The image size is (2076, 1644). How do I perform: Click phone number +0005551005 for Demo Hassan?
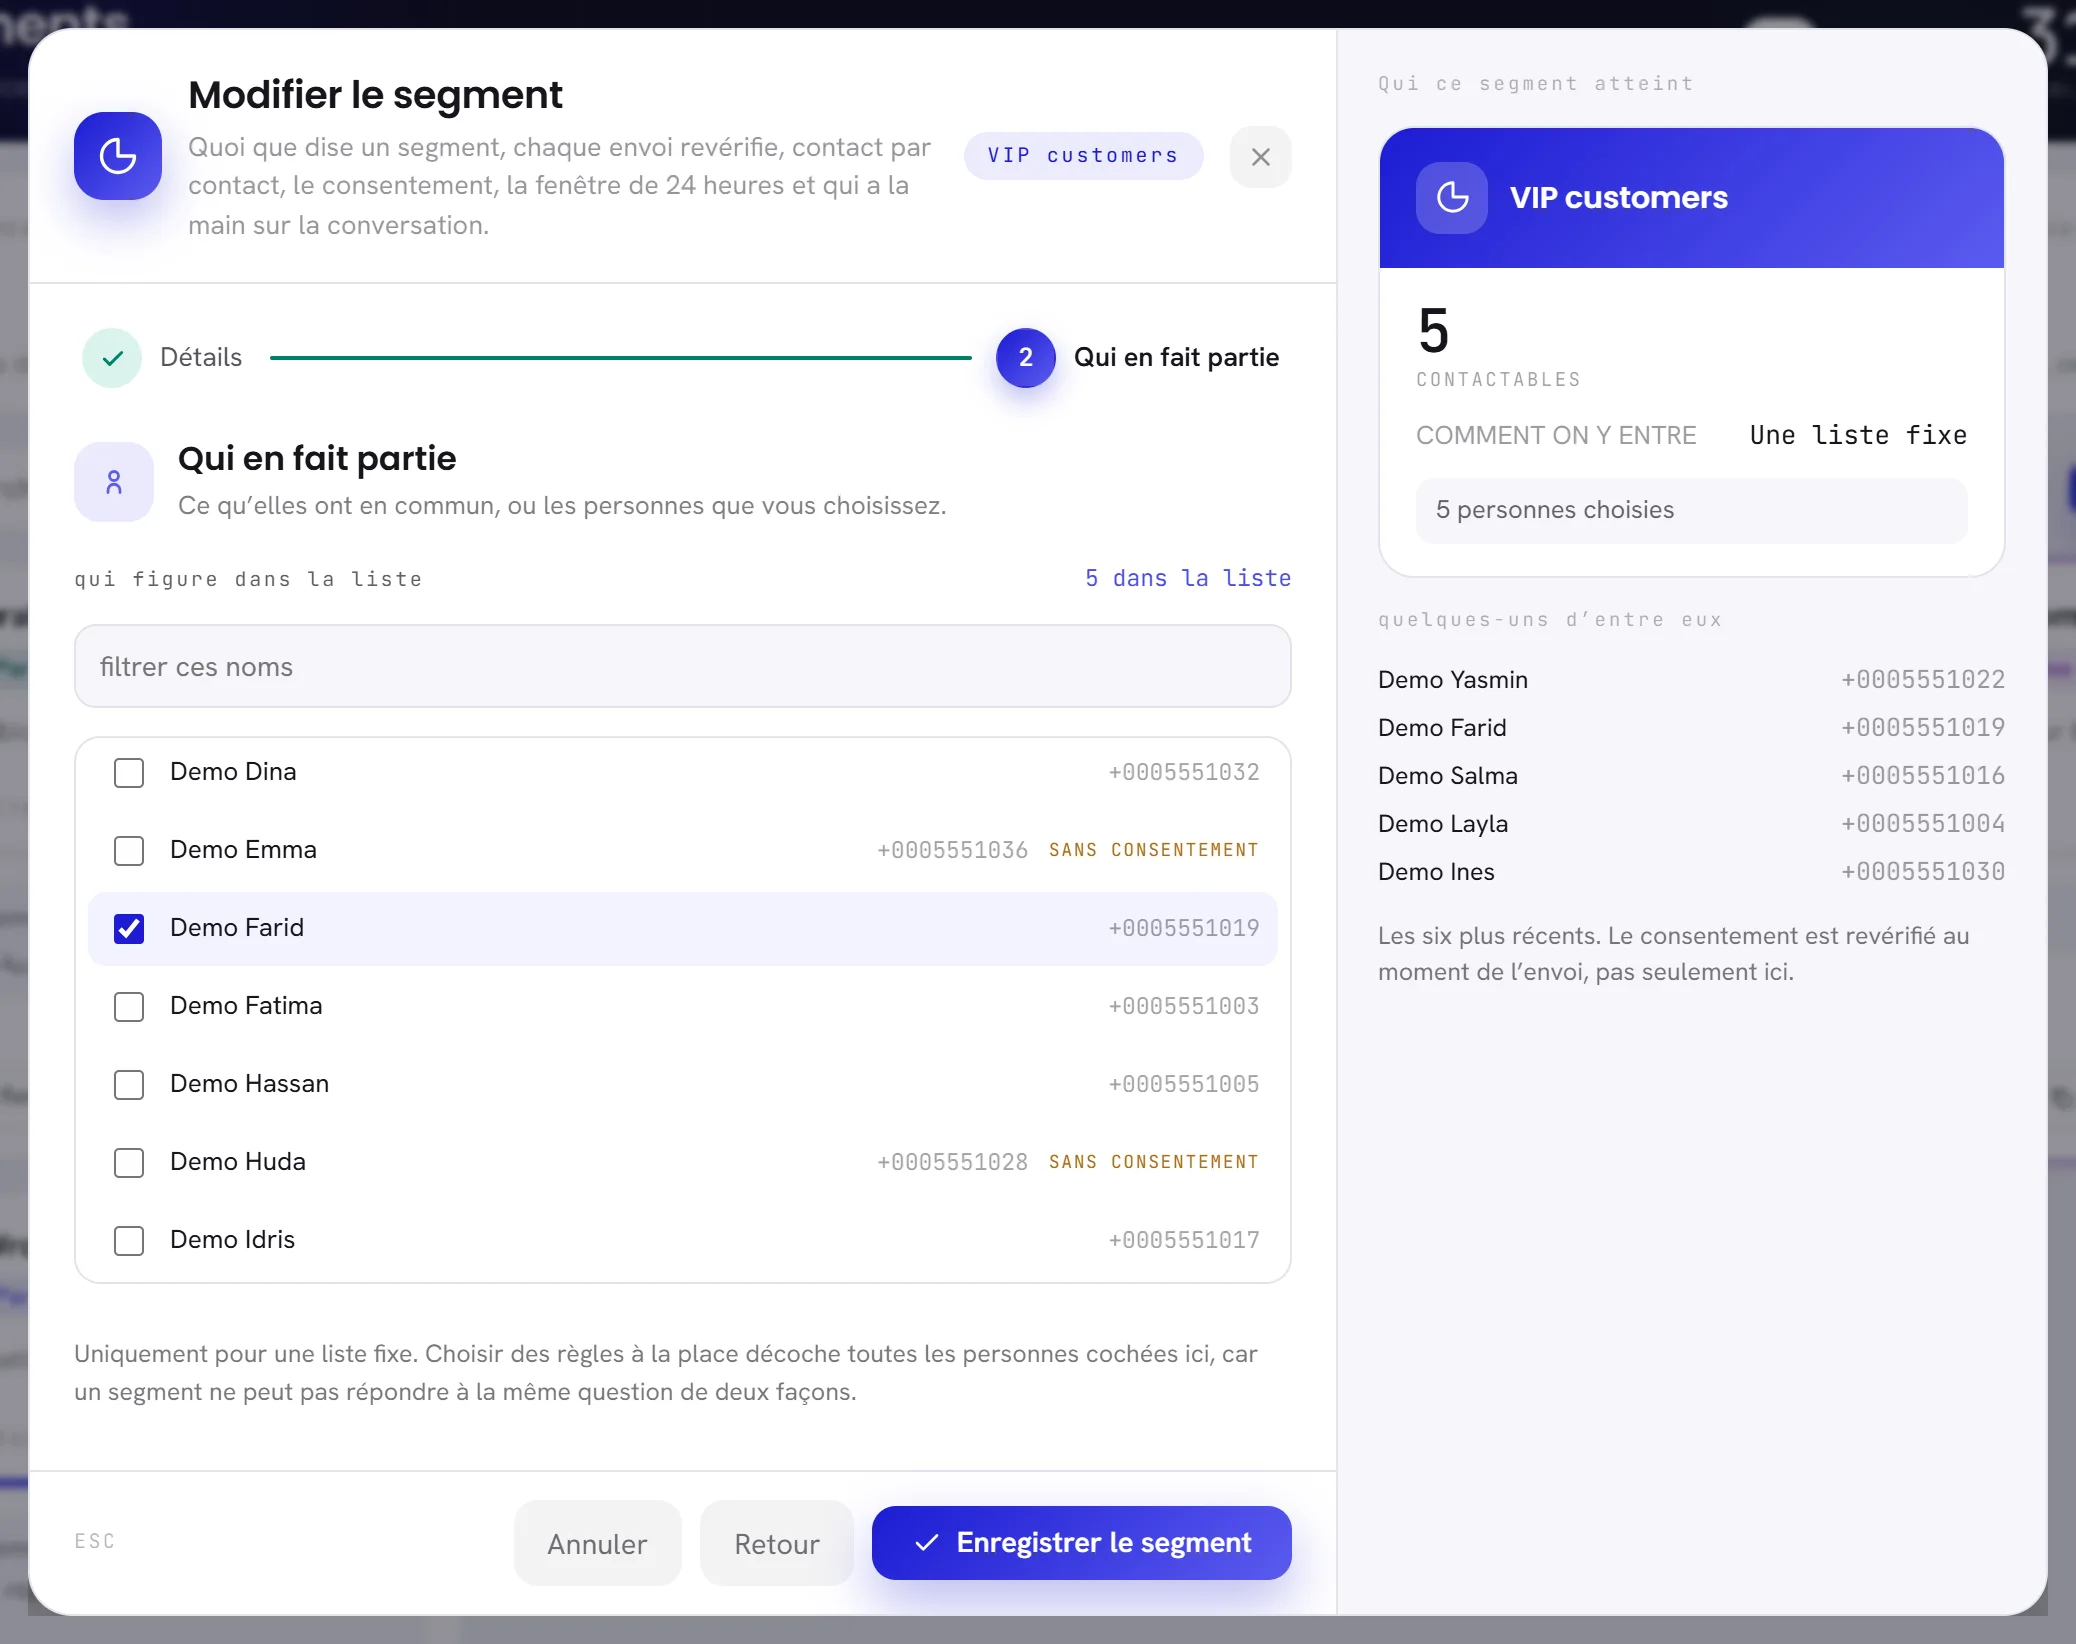click(x=1184, y=1084)
